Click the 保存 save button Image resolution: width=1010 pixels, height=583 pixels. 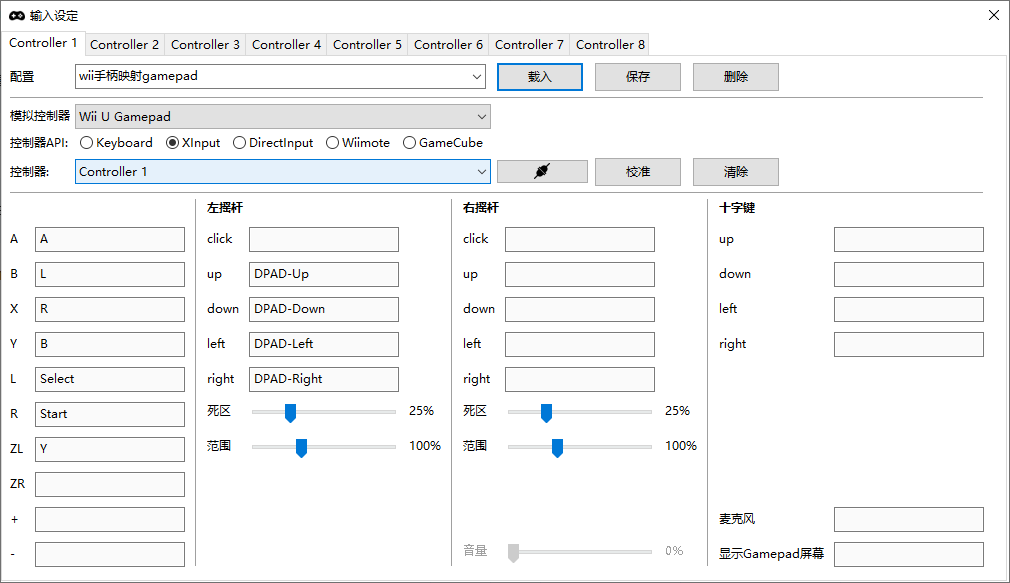(x=638, y=77)
